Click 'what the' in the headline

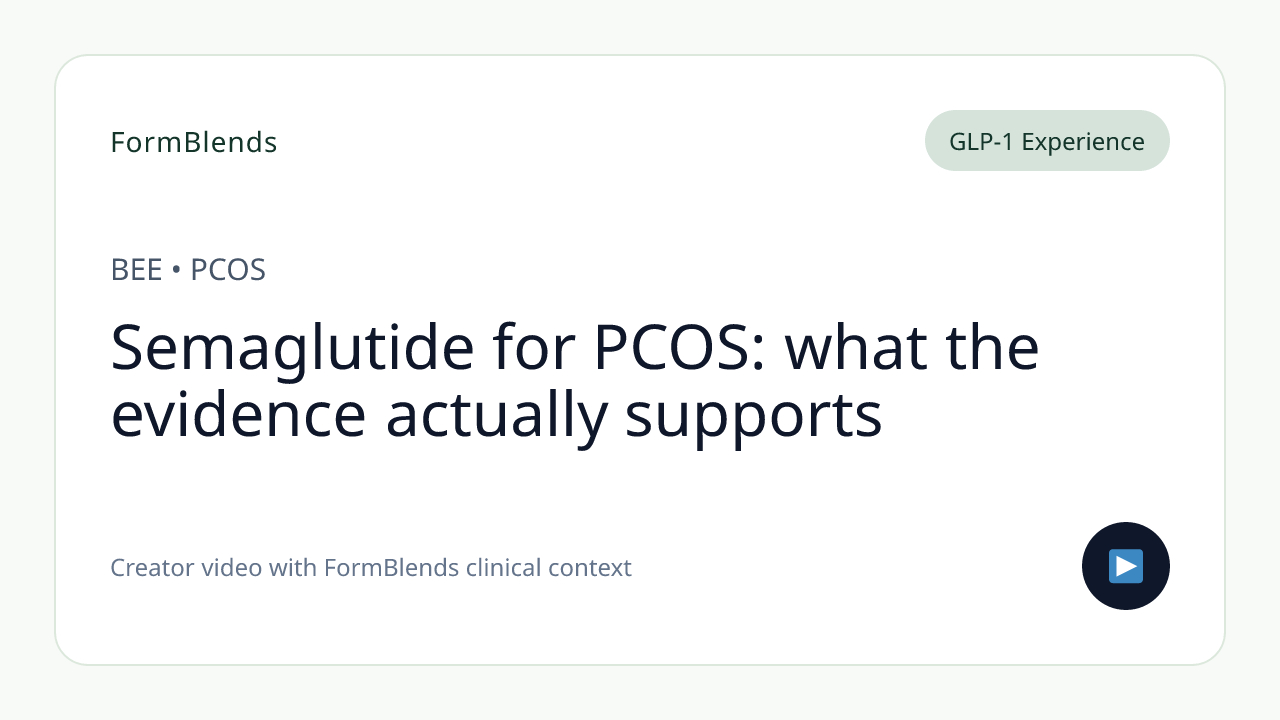coord(912,348)
